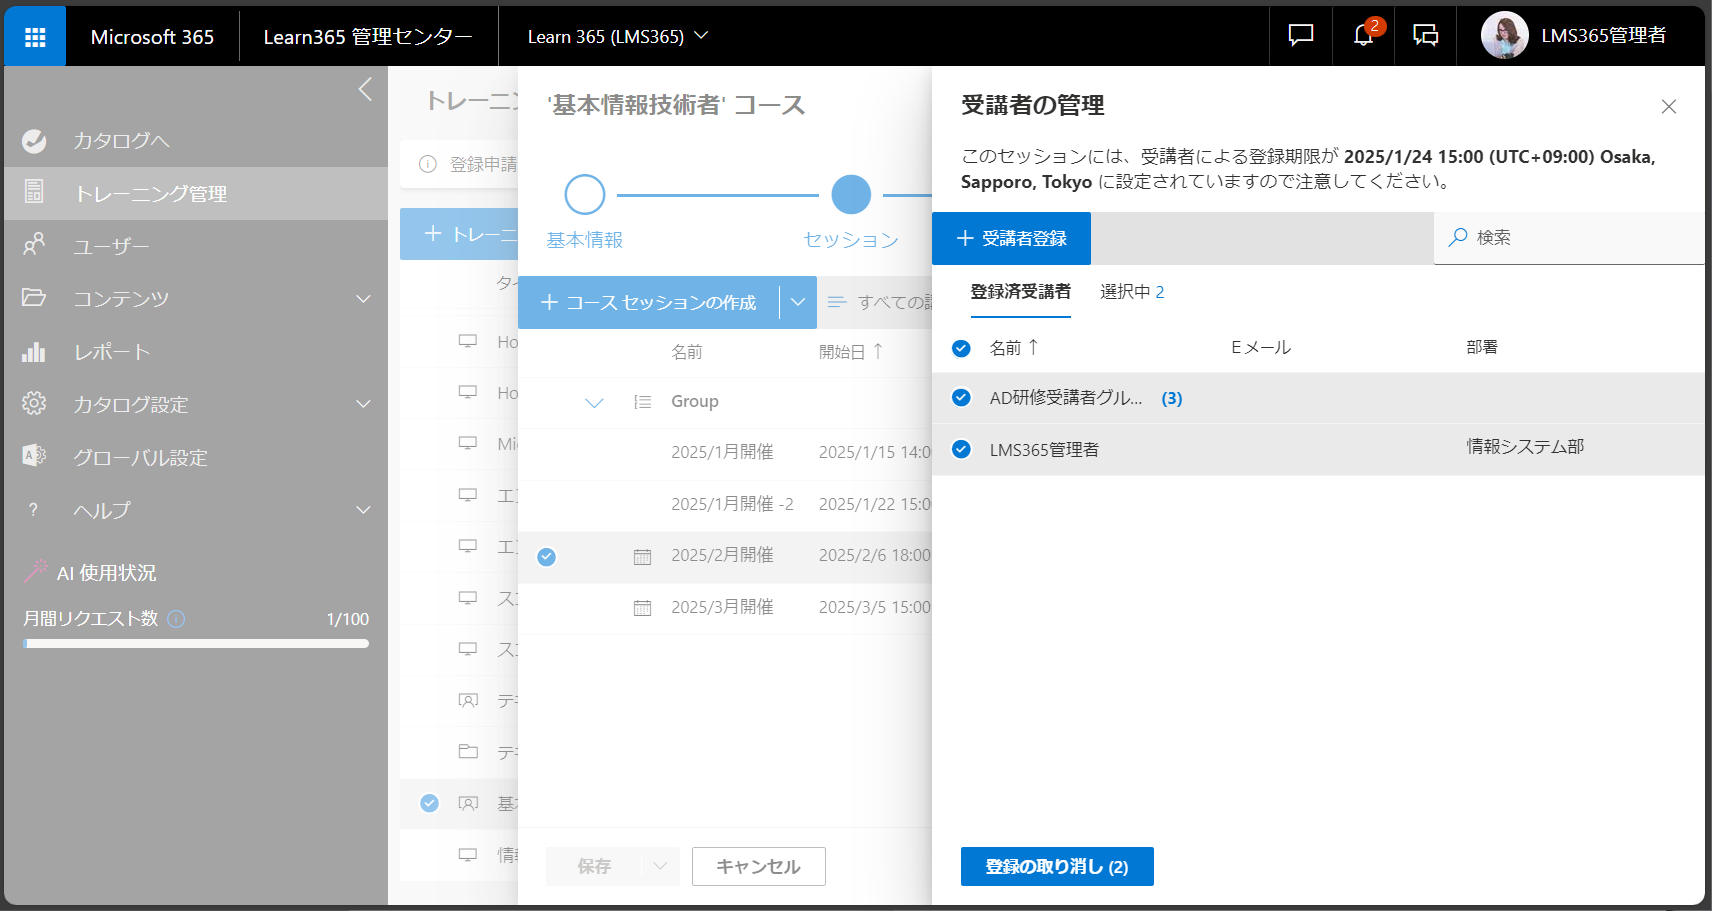Click the セッション step circle
The height and width of the screenshot is (911, 1712).
[x=851, y=195]
